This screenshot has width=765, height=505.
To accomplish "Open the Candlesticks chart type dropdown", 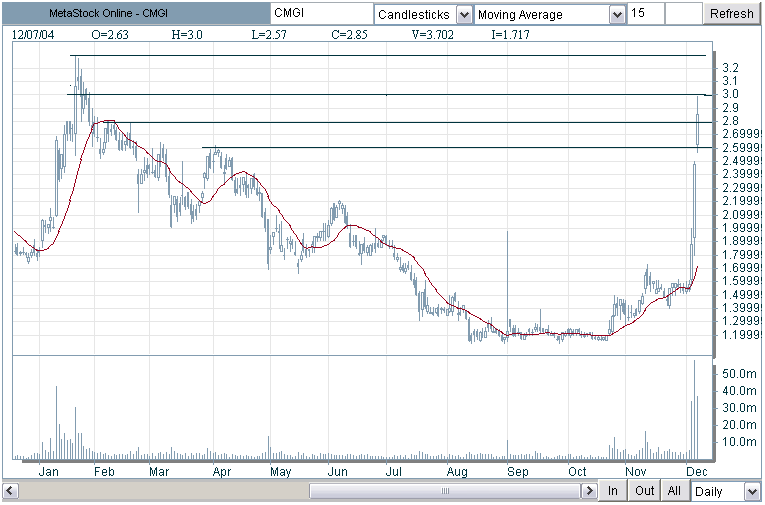I will click(464, 15).
